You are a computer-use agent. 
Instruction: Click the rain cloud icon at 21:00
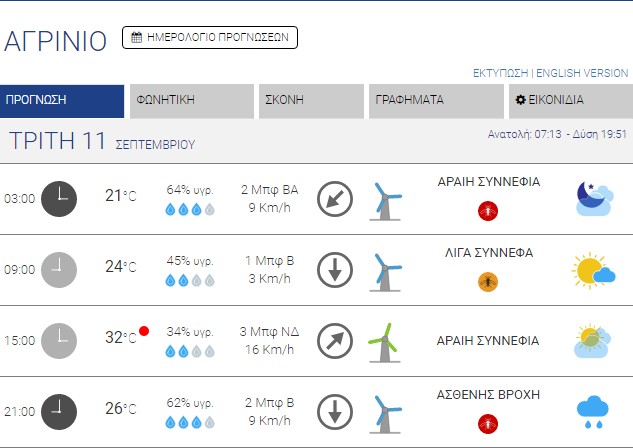tap(594, 410)
